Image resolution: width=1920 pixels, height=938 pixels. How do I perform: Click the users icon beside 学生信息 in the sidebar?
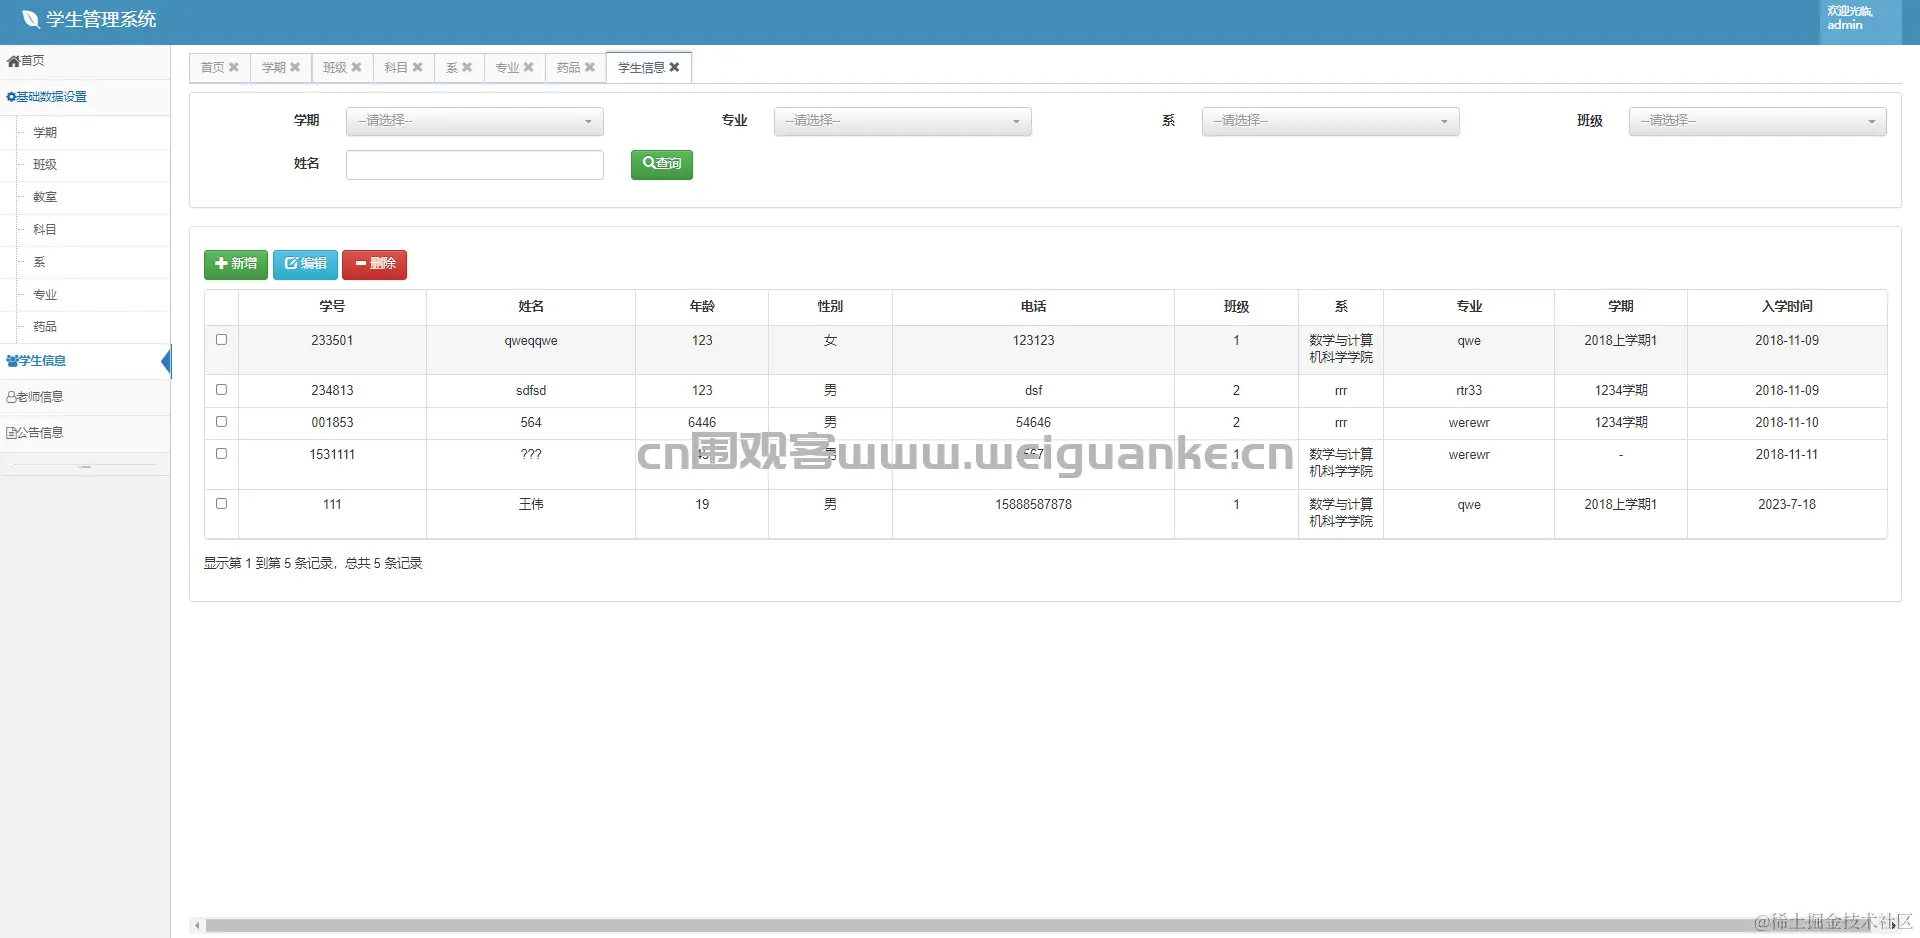(x=12, y=361)
